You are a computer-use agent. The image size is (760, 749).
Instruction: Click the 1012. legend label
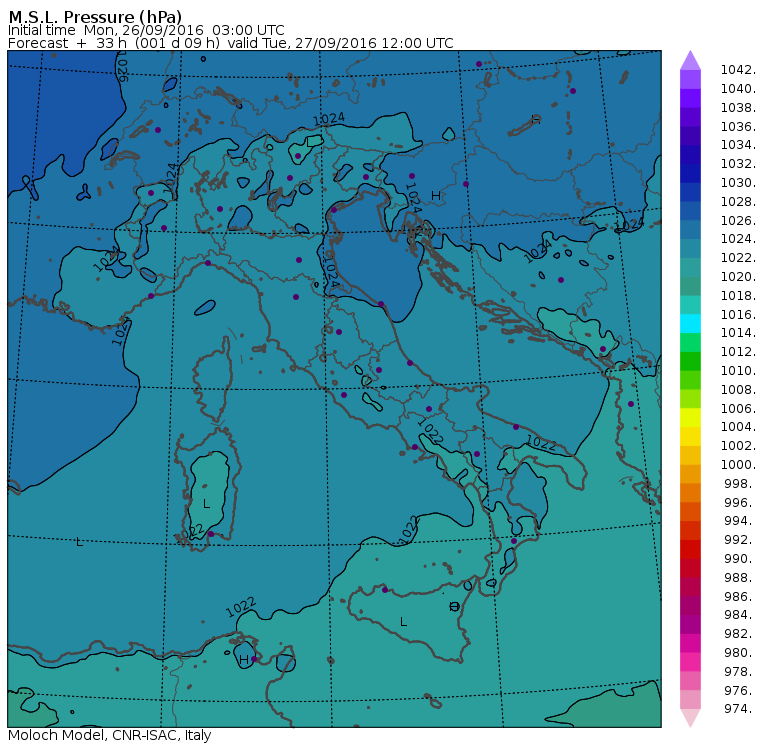738,352
